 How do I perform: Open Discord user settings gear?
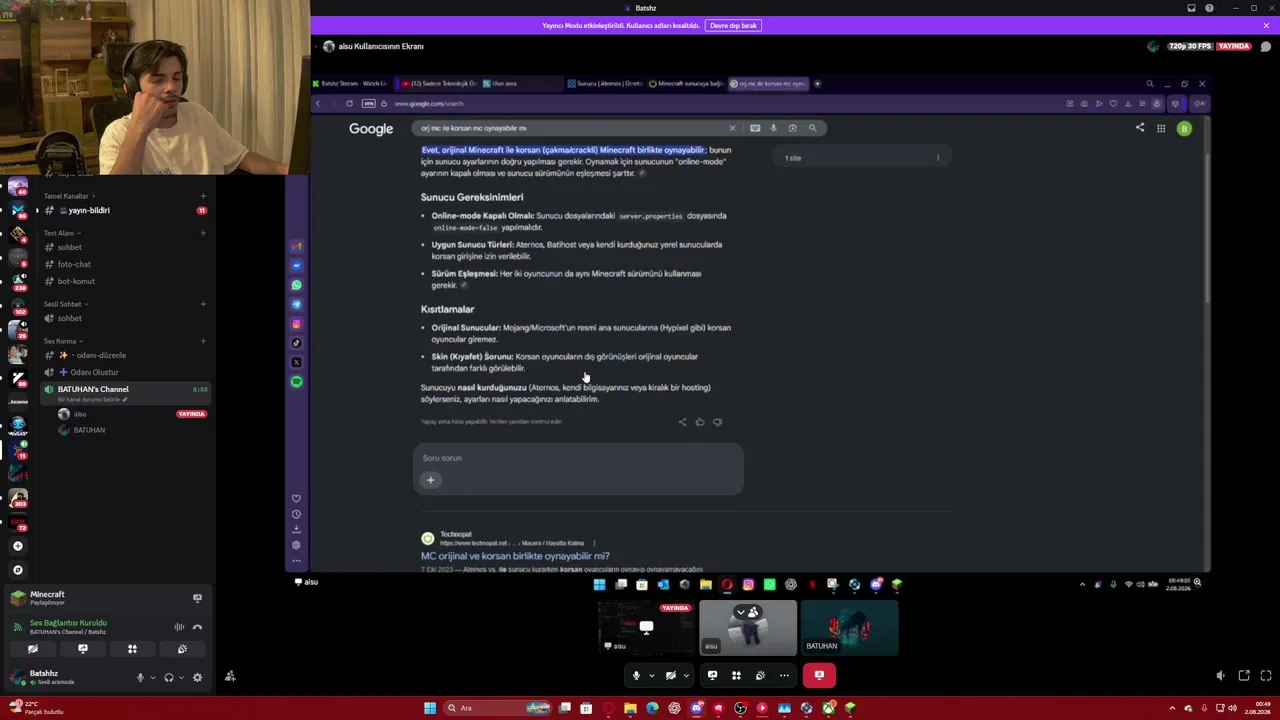click(197, 677)
